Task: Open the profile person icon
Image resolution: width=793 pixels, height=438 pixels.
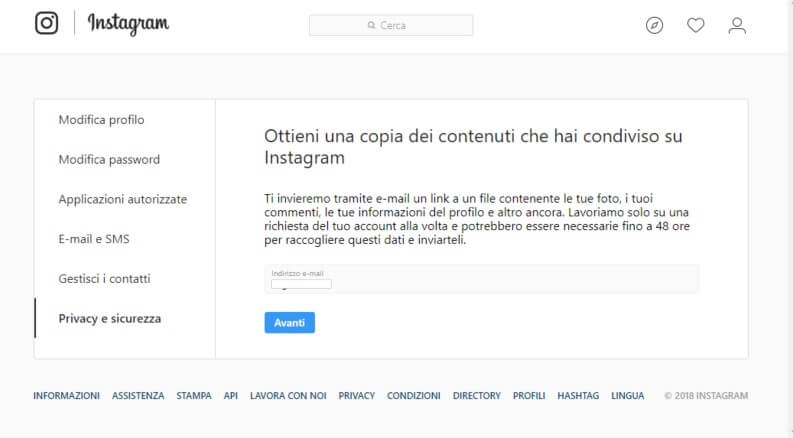Action: point(737,25)
